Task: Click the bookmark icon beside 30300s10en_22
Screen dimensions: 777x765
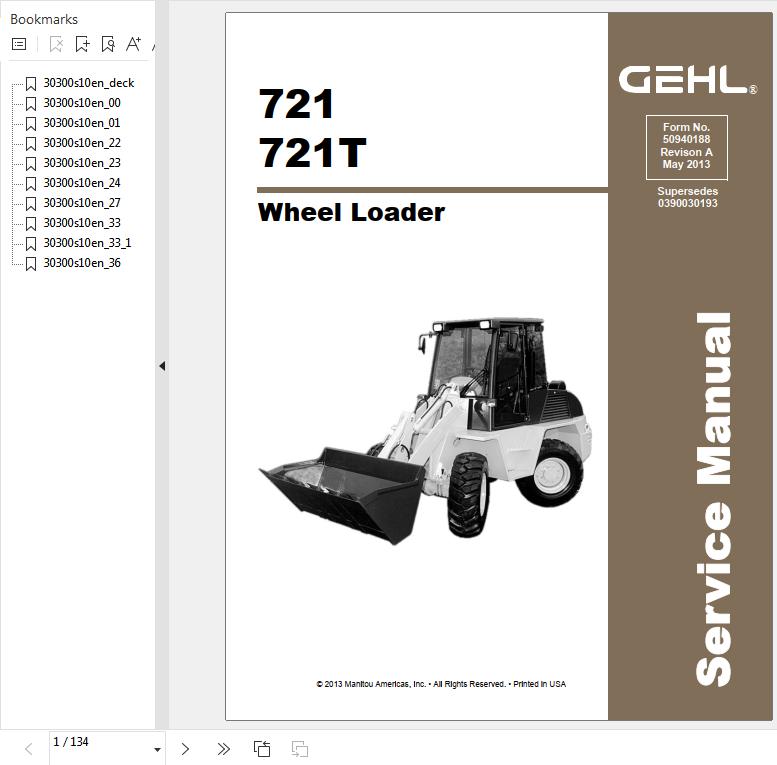Action: pos(31,144)
